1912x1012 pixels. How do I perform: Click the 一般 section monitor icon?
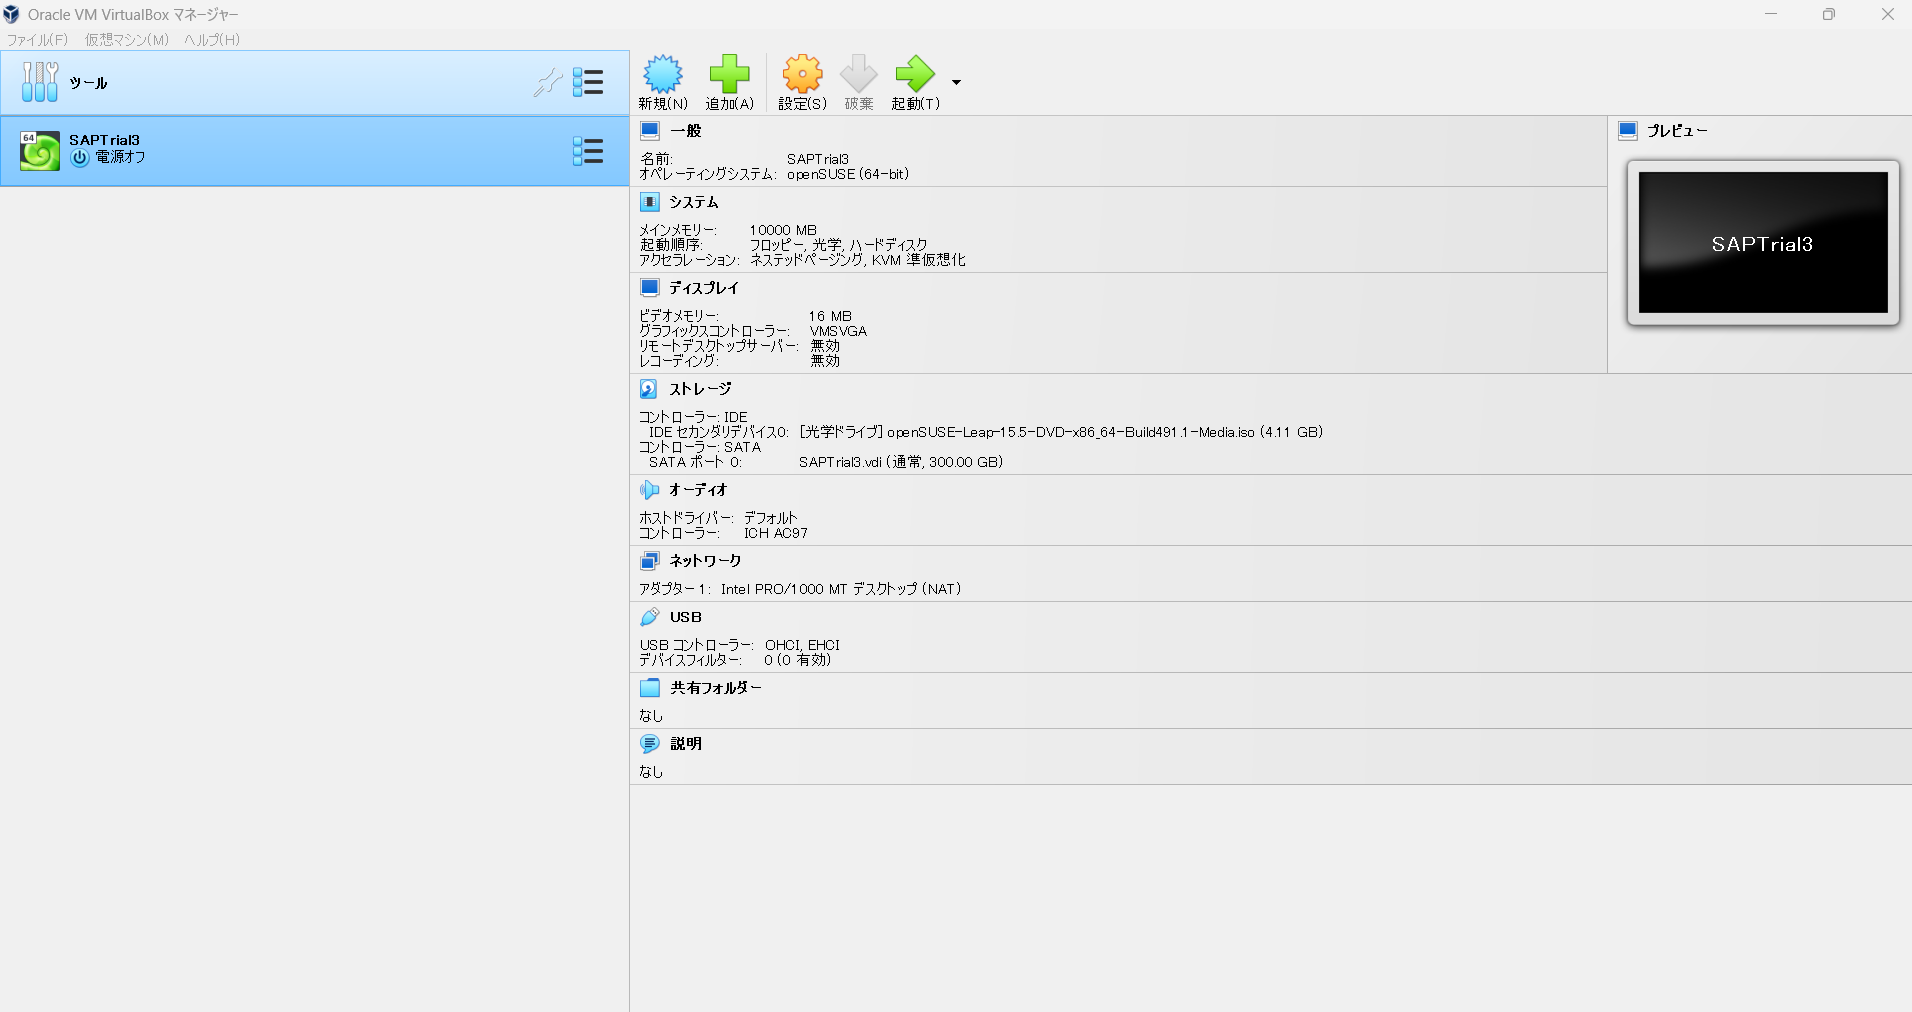(x=650, y=131)
